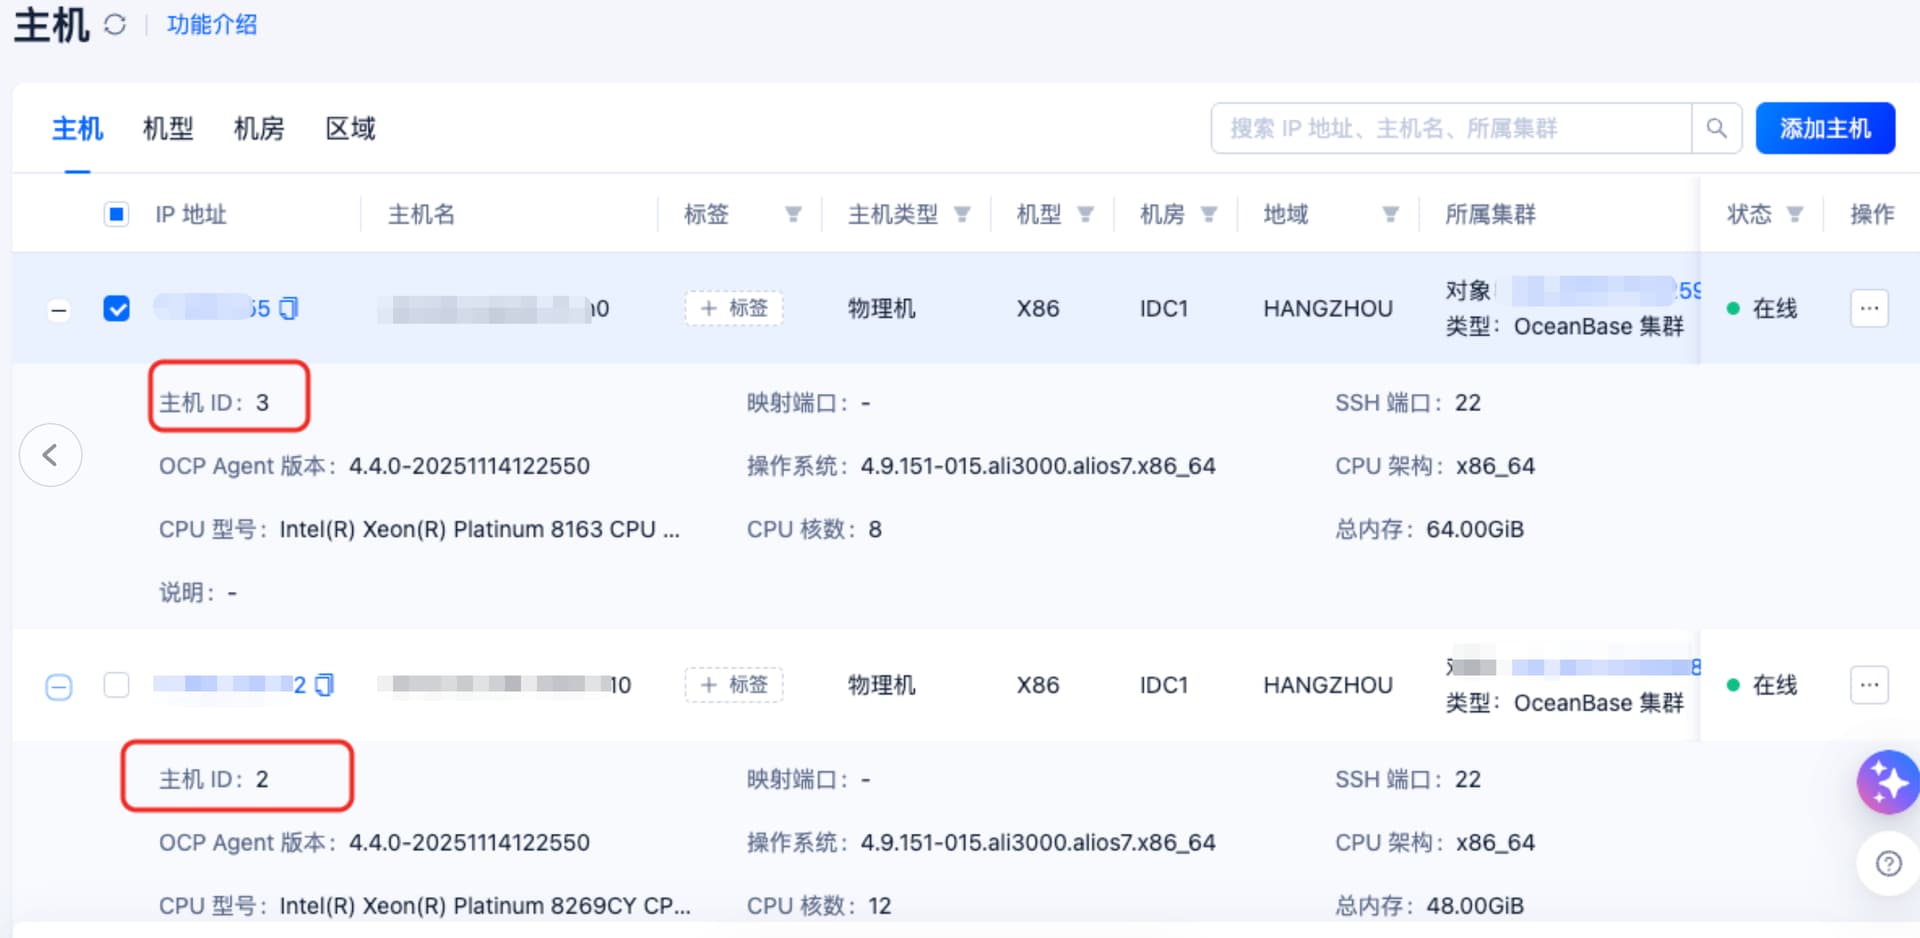Check the second host row checkbox
The width and height of the screenshot is (1920, 938).
(x=117, y=685)
